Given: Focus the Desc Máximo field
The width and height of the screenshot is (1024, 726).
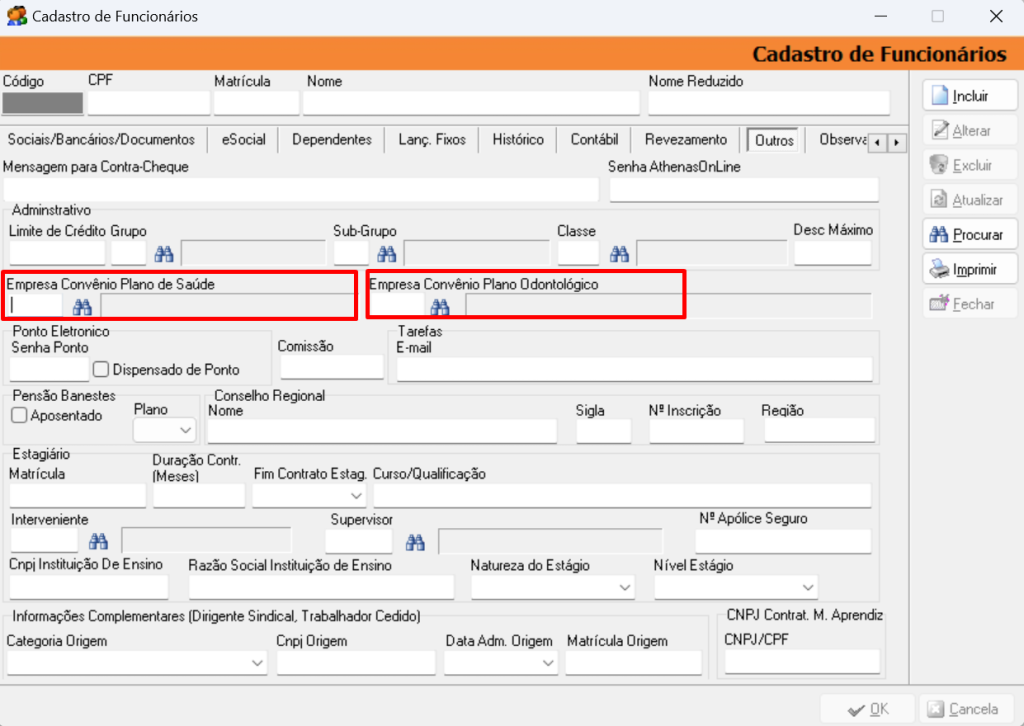Looking at the screenshot, I should tap(833, 253).
